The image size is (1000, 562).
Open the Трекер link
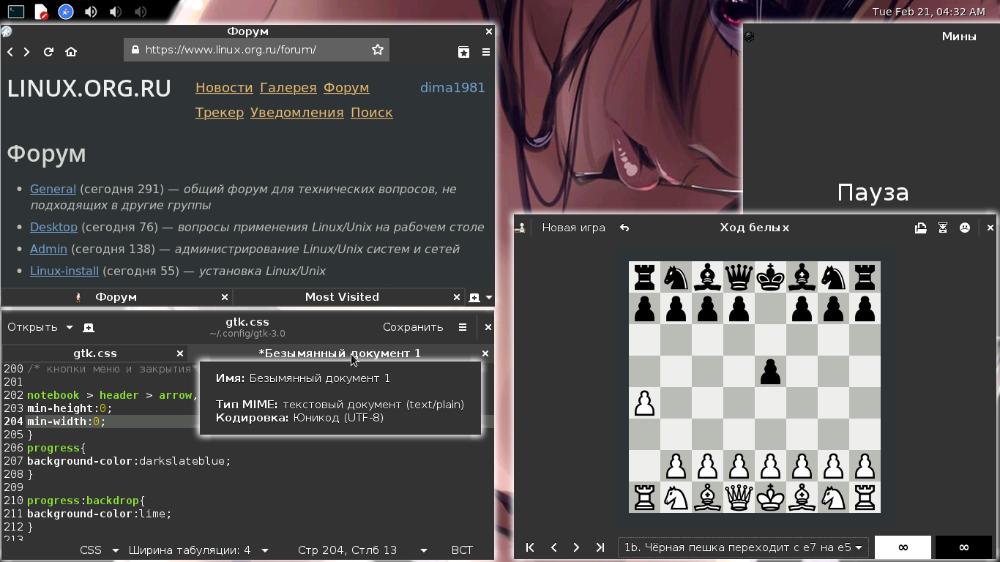[x=219, y=112]
